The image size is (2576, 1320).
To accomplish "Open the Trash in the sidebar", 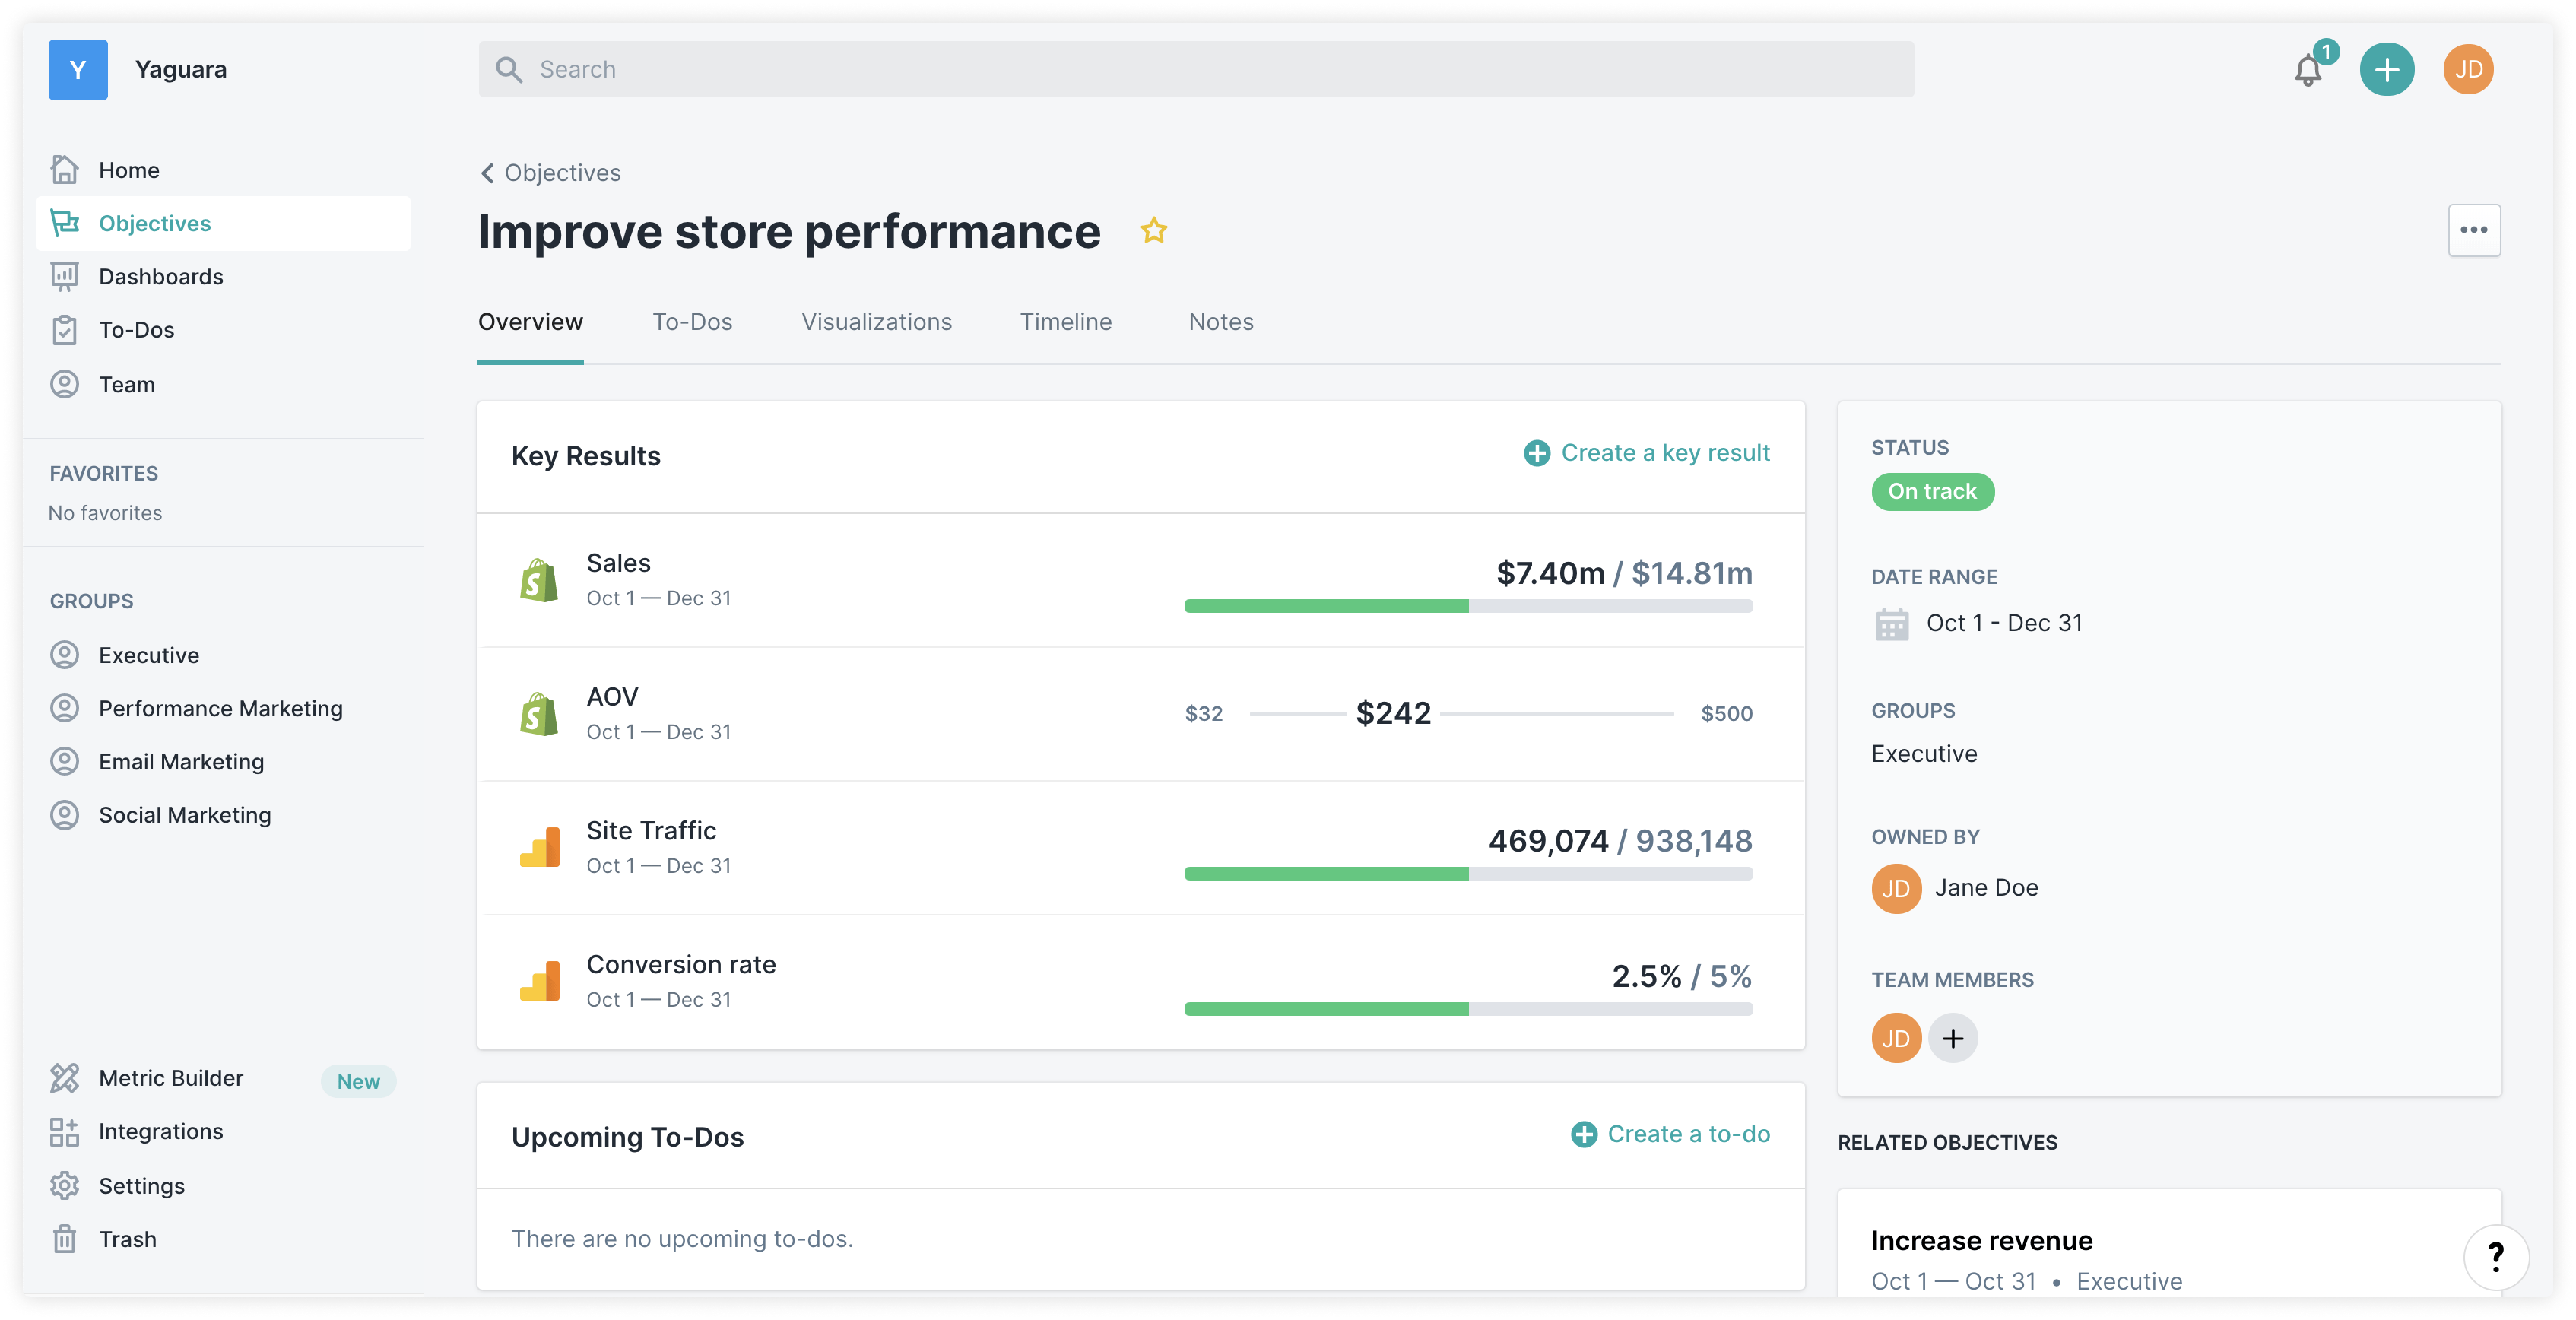I will (127, 1239).
